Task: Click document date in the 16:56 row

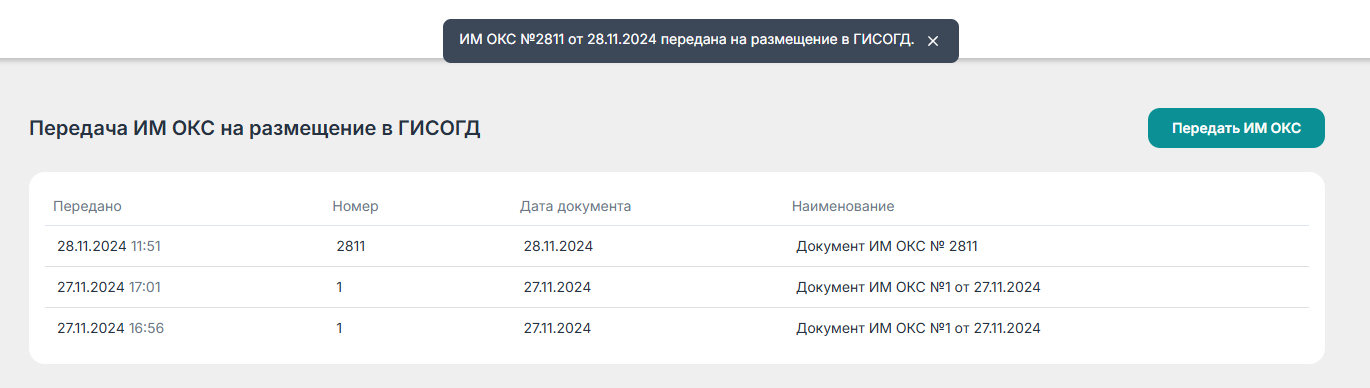Action: pyautogui.click(x=557, y=328)
